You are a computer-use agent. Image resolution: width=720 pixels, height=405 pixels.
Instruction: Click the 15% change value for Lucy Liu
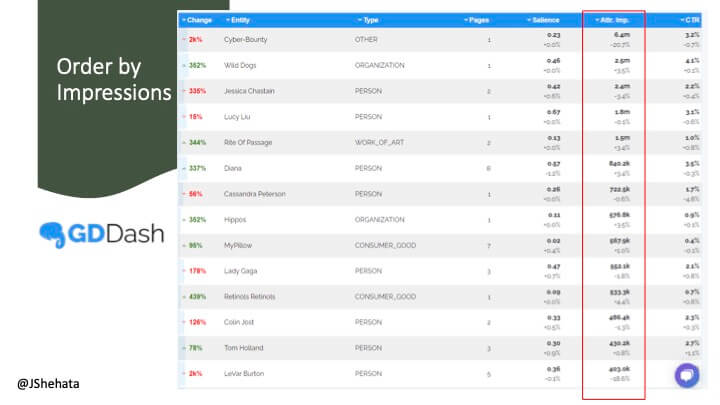tap(195, 117)
